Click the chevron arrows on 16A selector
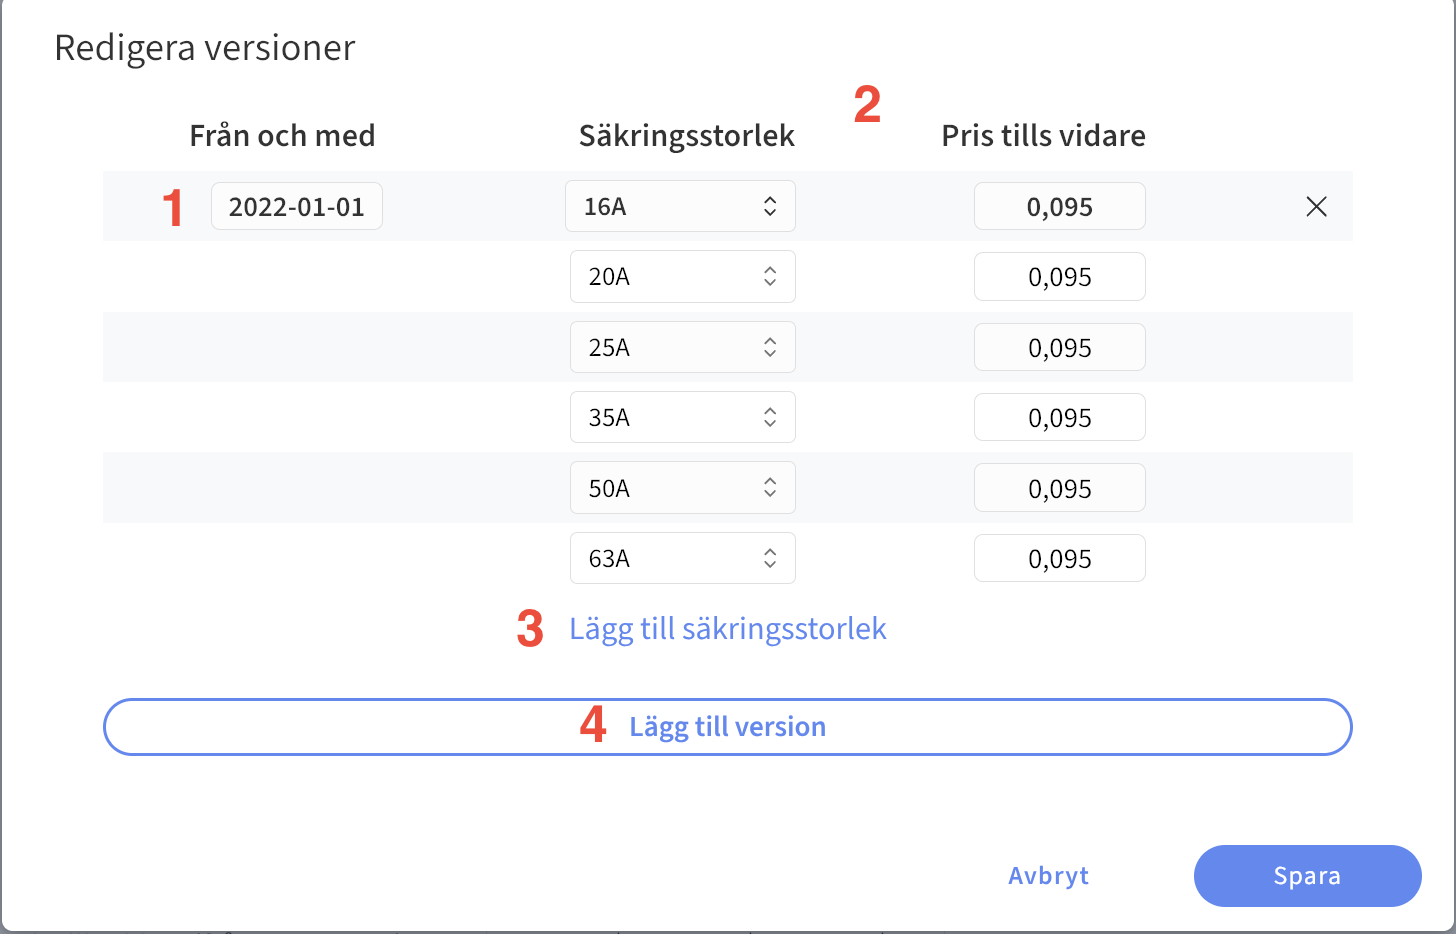 click(x=770, y=206)
